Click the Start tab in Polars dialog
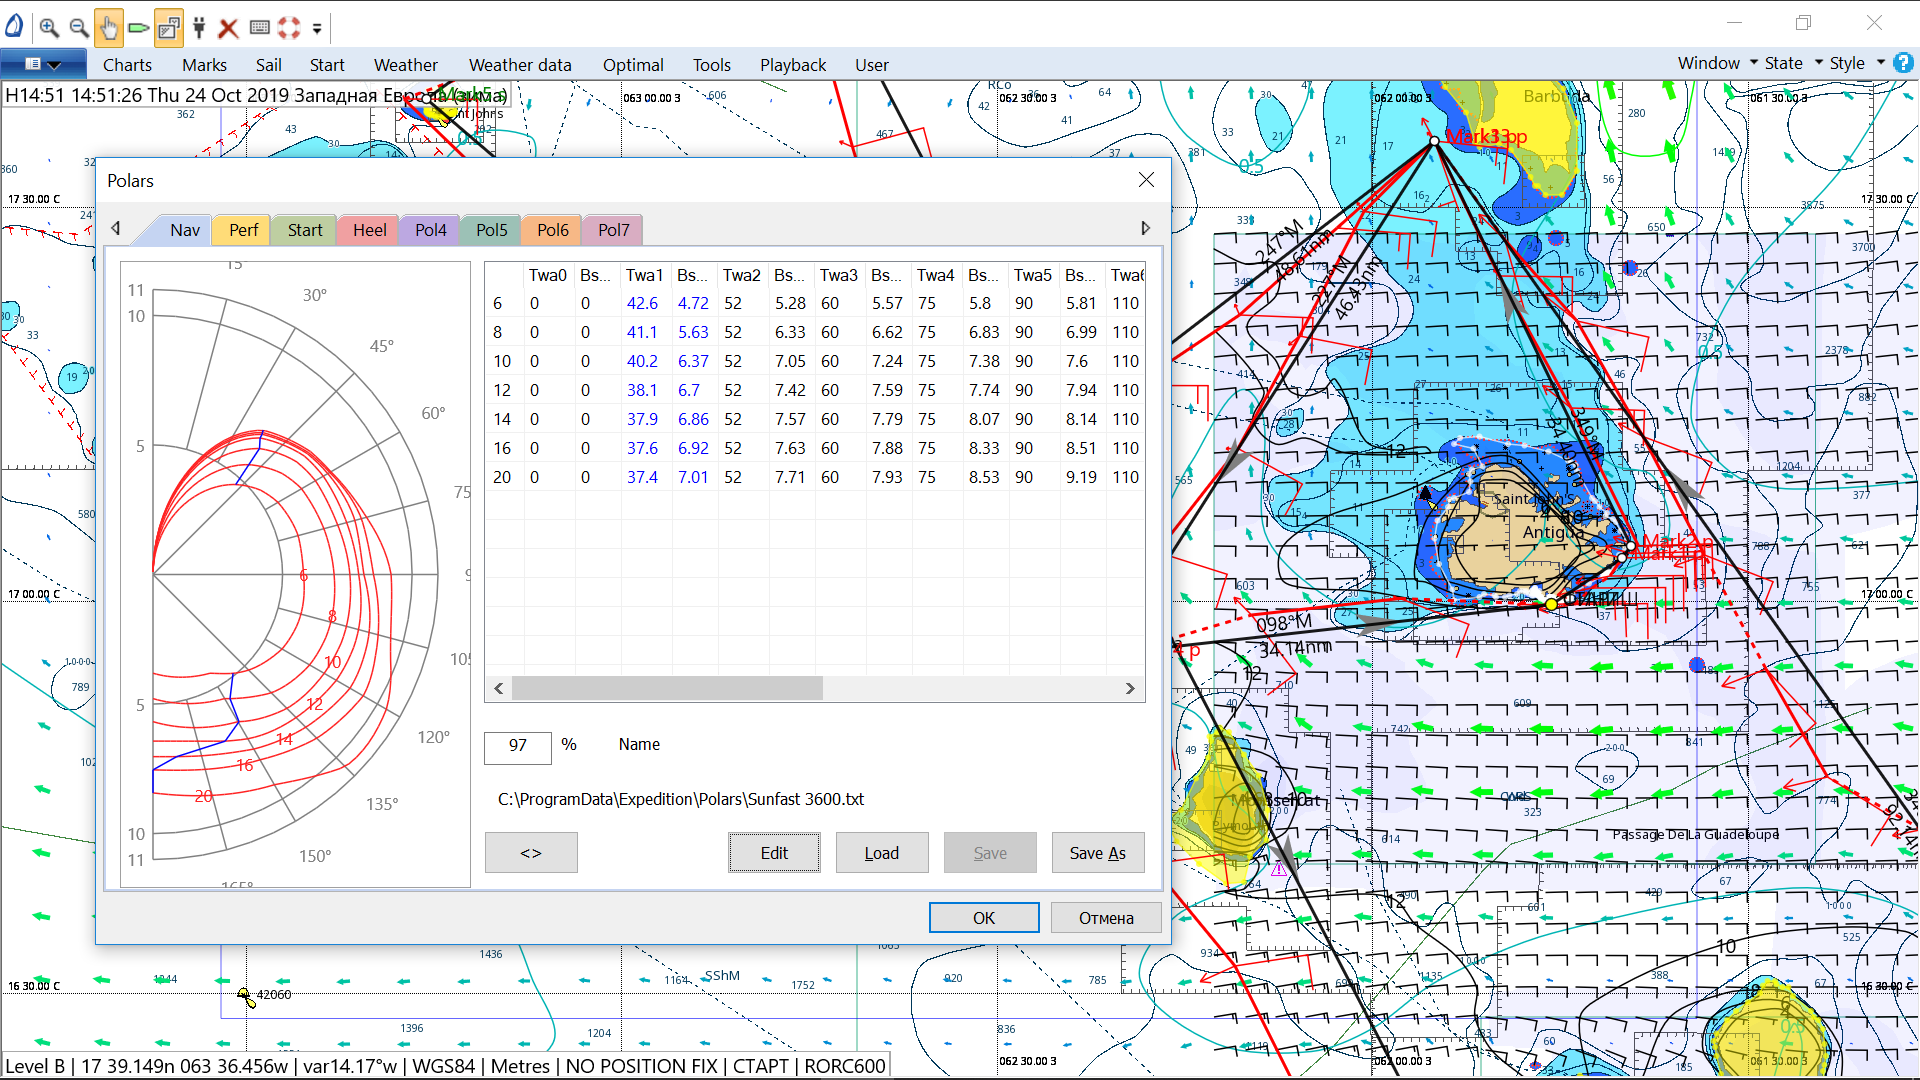Image resolution: width=1920 pixels, height=1080 pixels. tap(305, 229)
